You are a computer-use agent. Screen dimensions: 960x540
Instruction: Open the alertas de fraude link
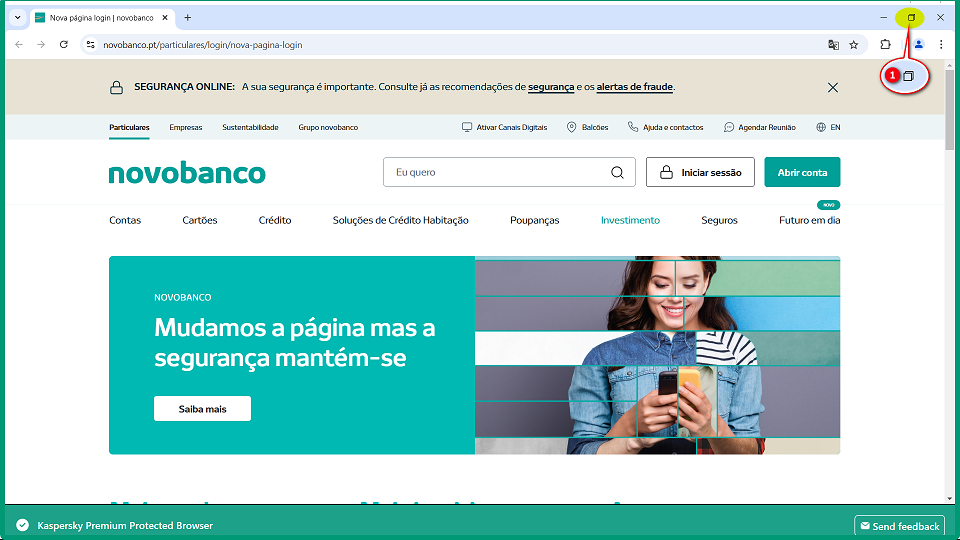634,87
